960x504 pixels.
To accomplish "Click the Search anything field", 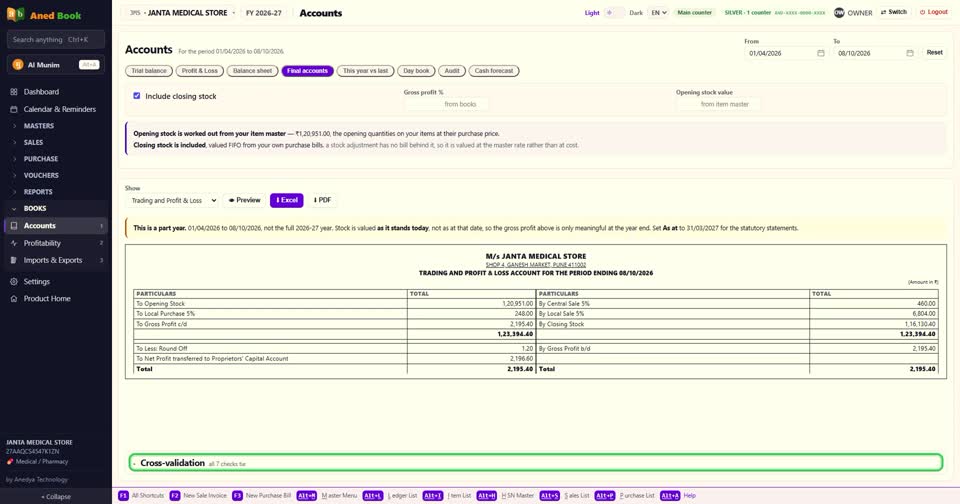I will [x=56, y=40].
